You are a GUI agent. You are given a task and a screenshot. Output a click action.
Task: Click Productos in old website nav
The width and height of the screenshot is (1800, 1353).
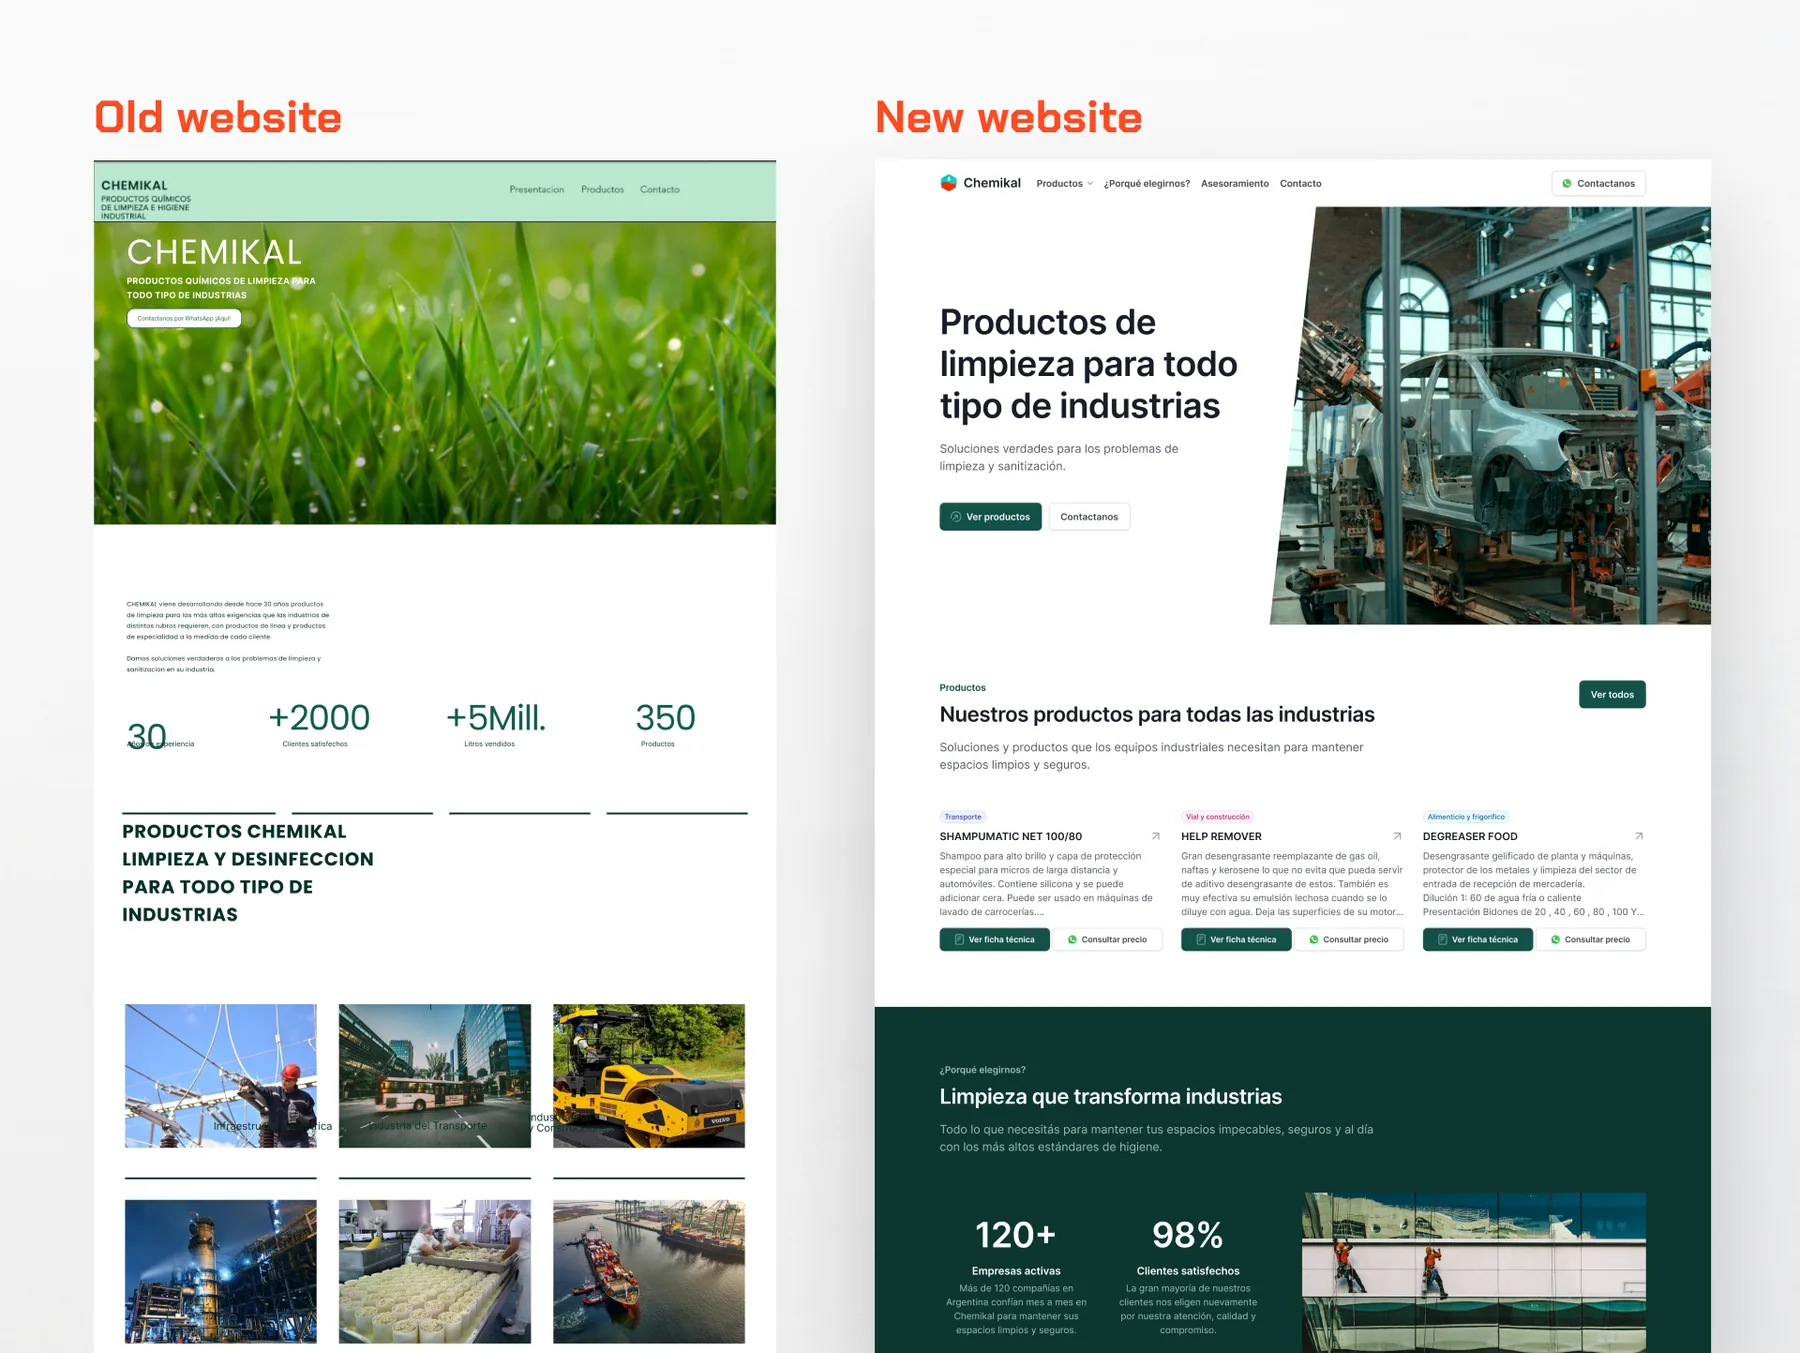point(602,189)
